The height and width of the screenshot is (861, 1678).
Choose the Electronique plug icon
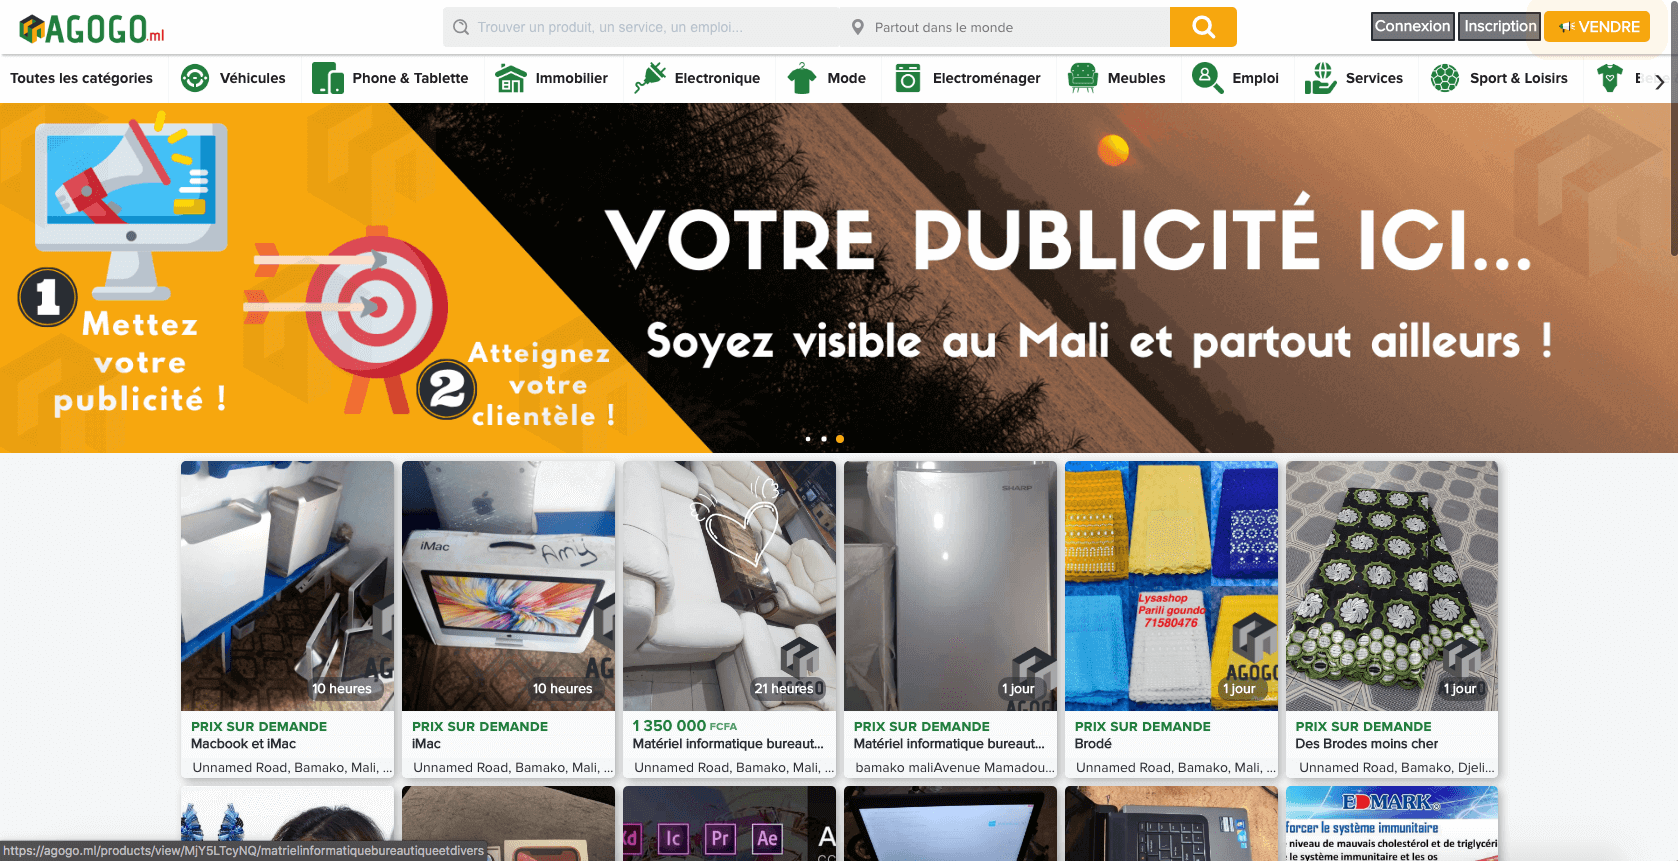(650, 78)
